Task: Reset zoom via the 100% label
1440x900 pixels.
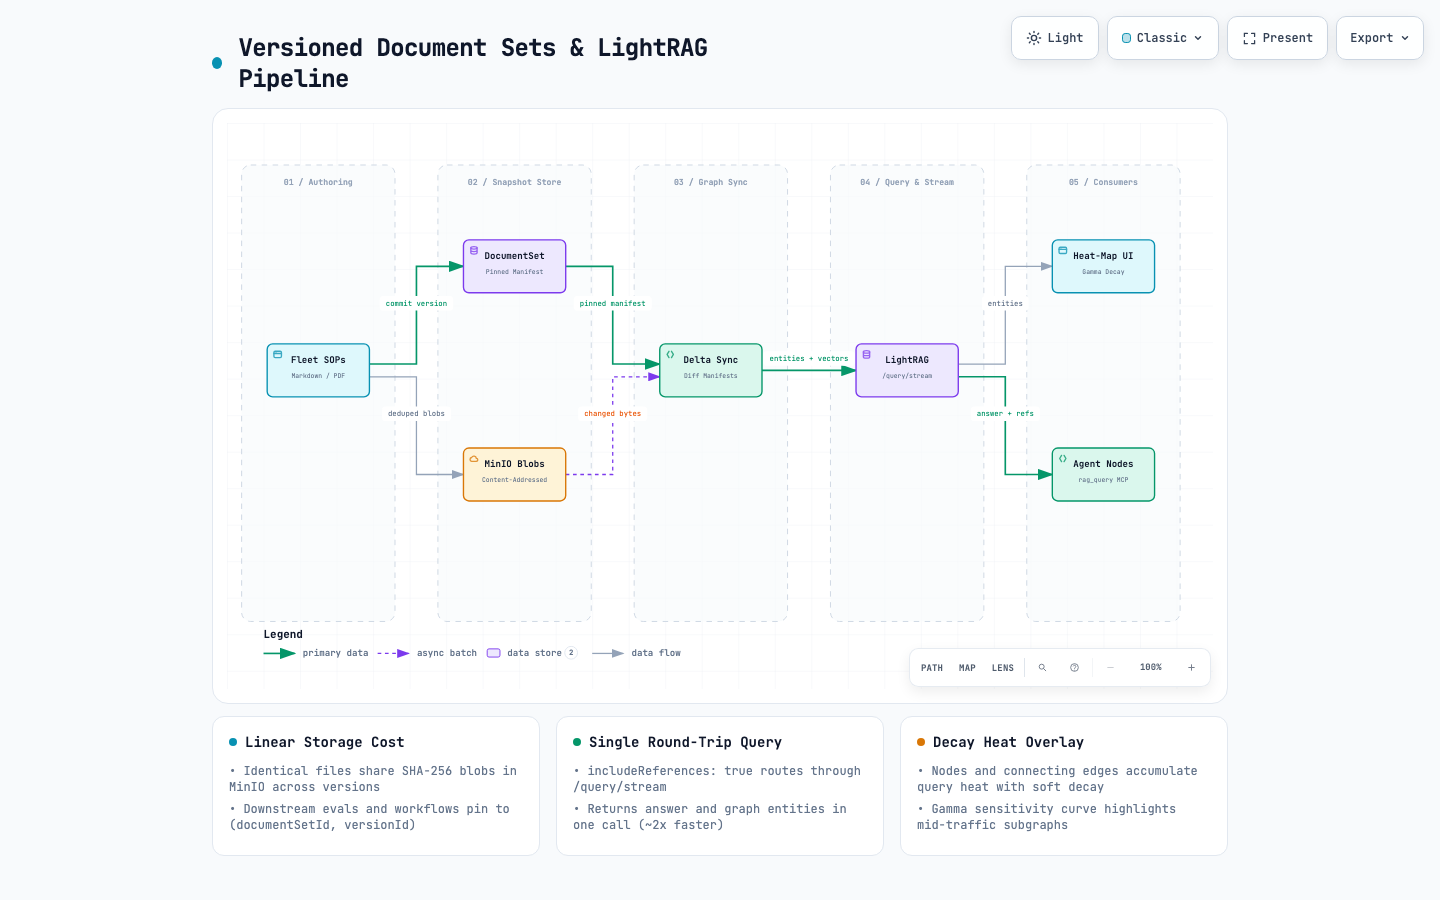Action: (1151, 668)
